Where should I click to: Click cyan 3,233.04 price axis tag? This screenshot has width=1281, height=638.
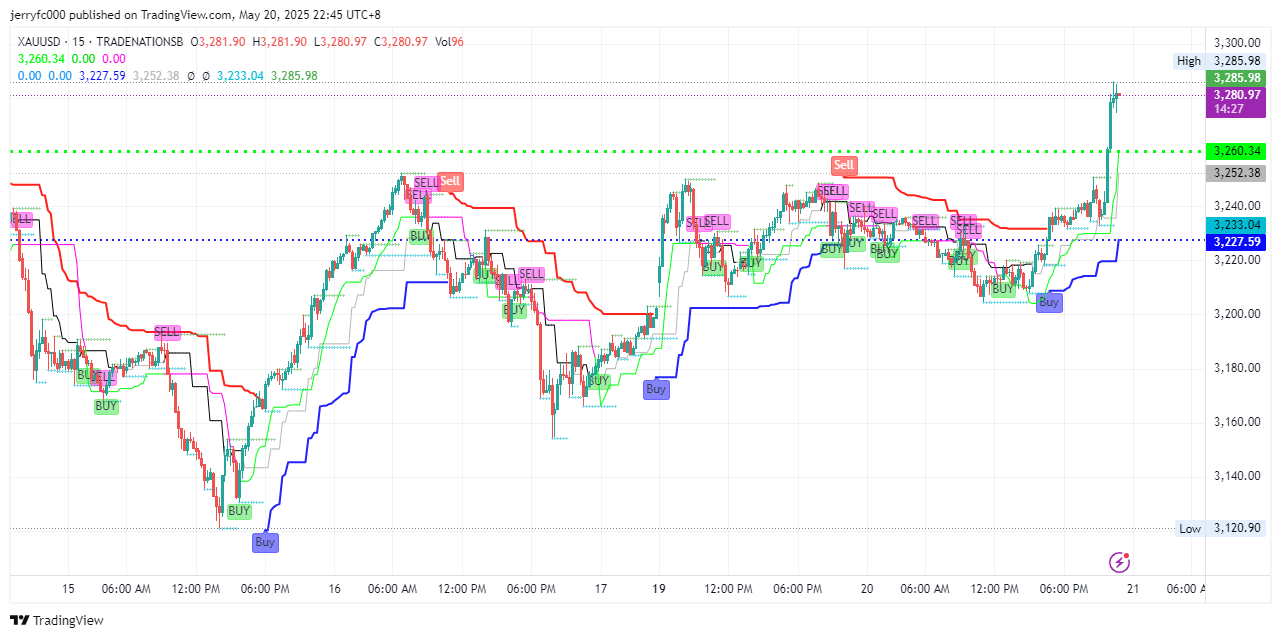pyautogui.click(x=1236, y=226)
